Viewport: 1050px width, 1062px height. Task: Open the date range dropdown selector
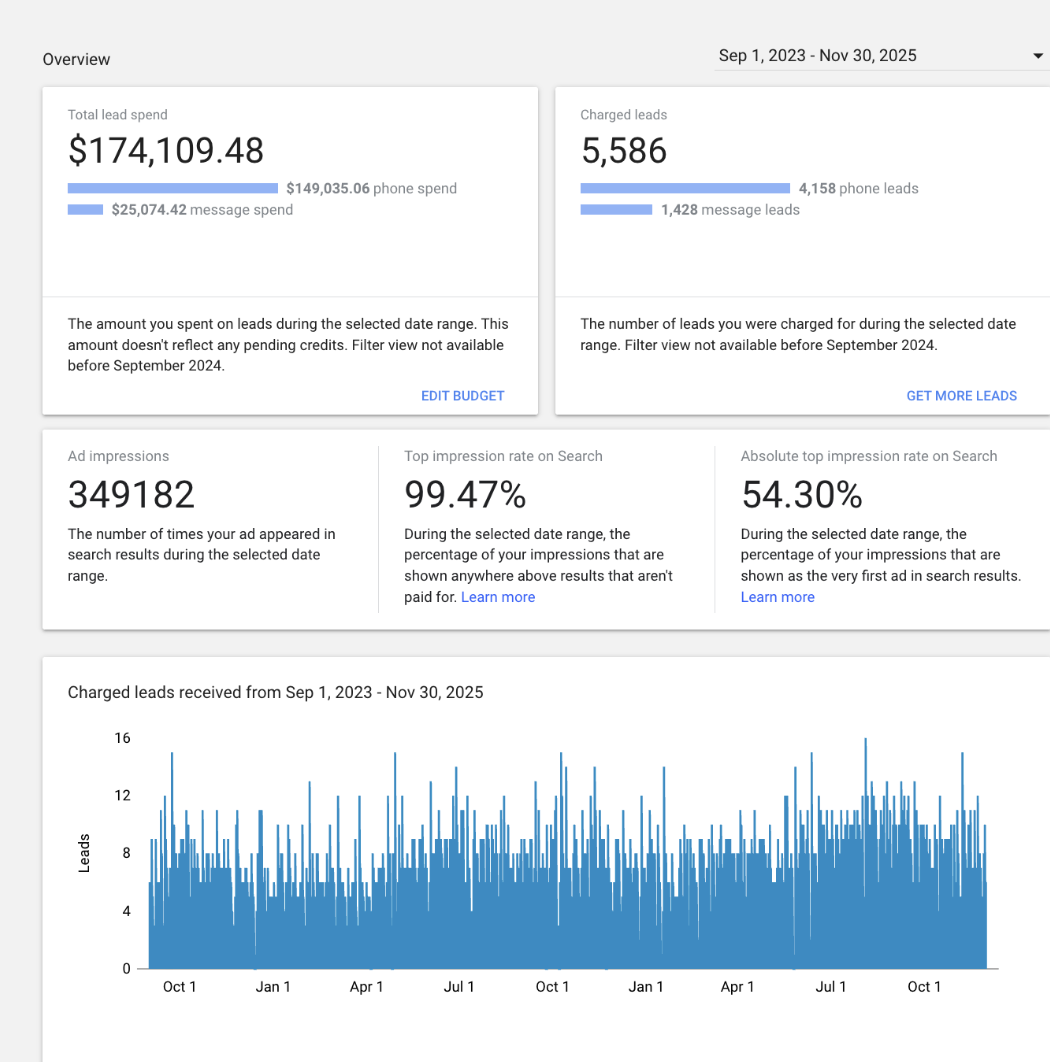[817, 56]
